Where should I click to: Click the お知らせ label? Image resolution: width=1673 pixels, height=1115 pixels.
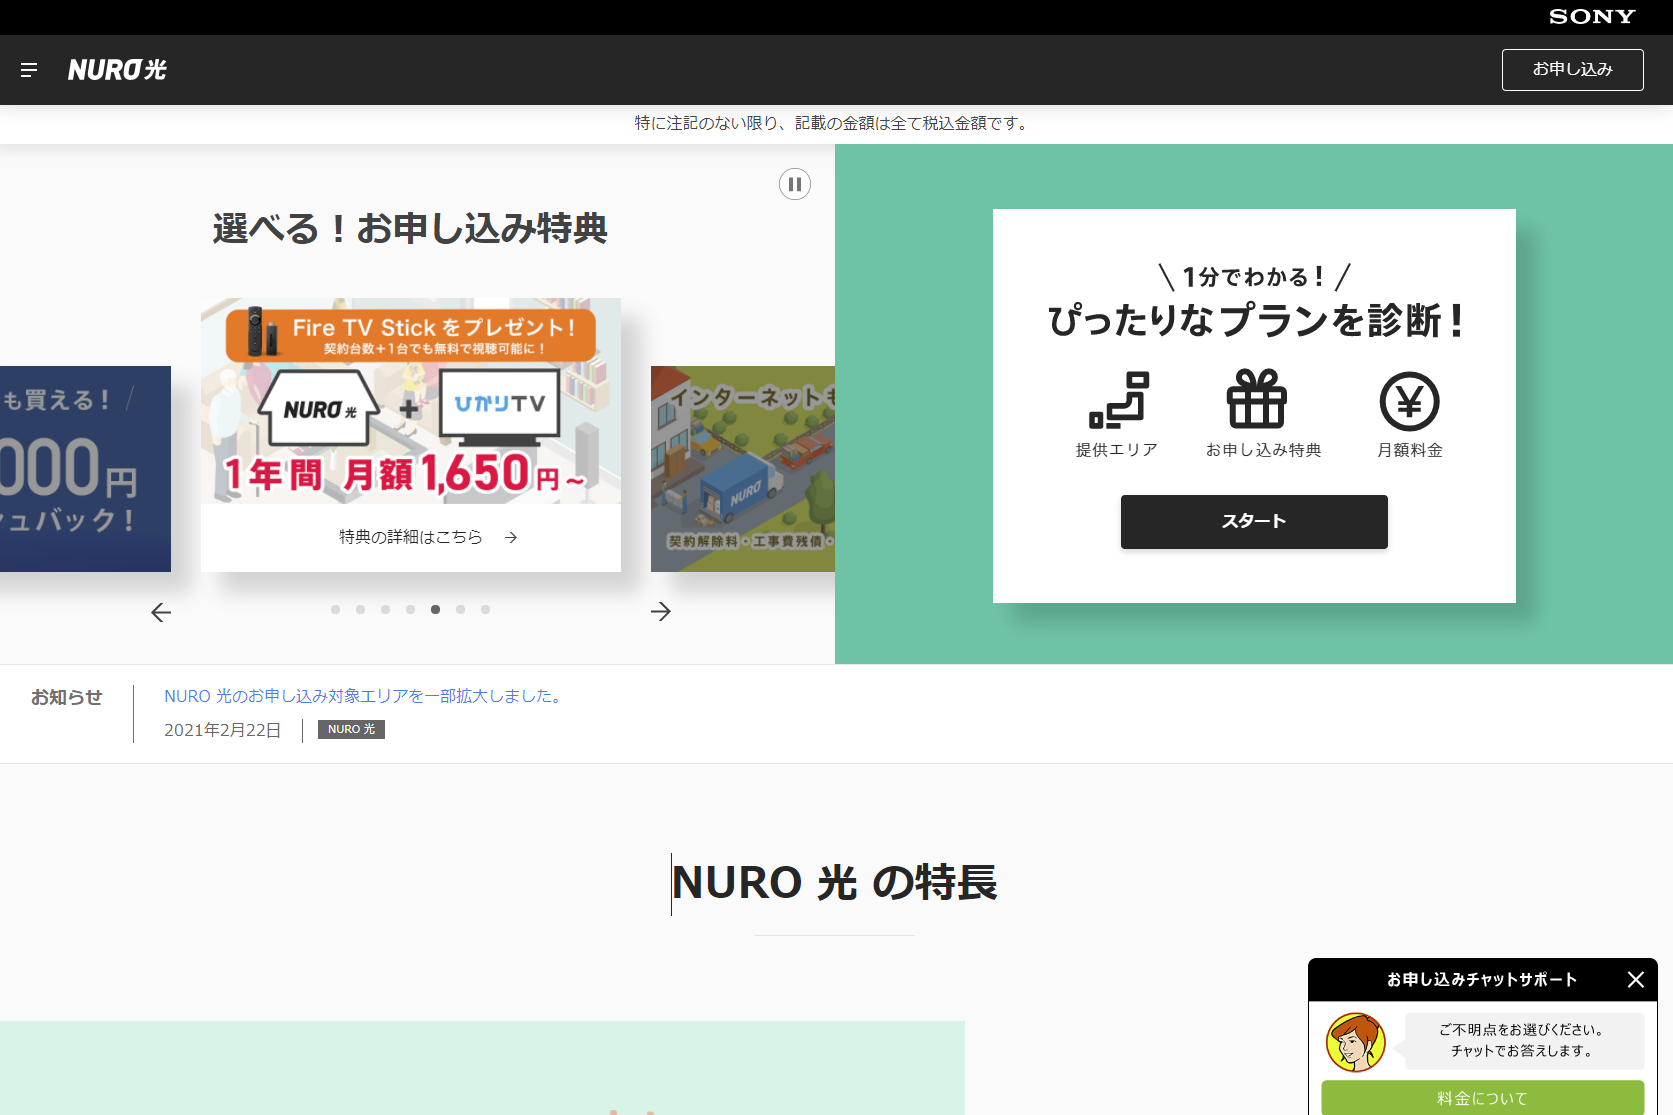pyautogui.click(x=66, y=697)
